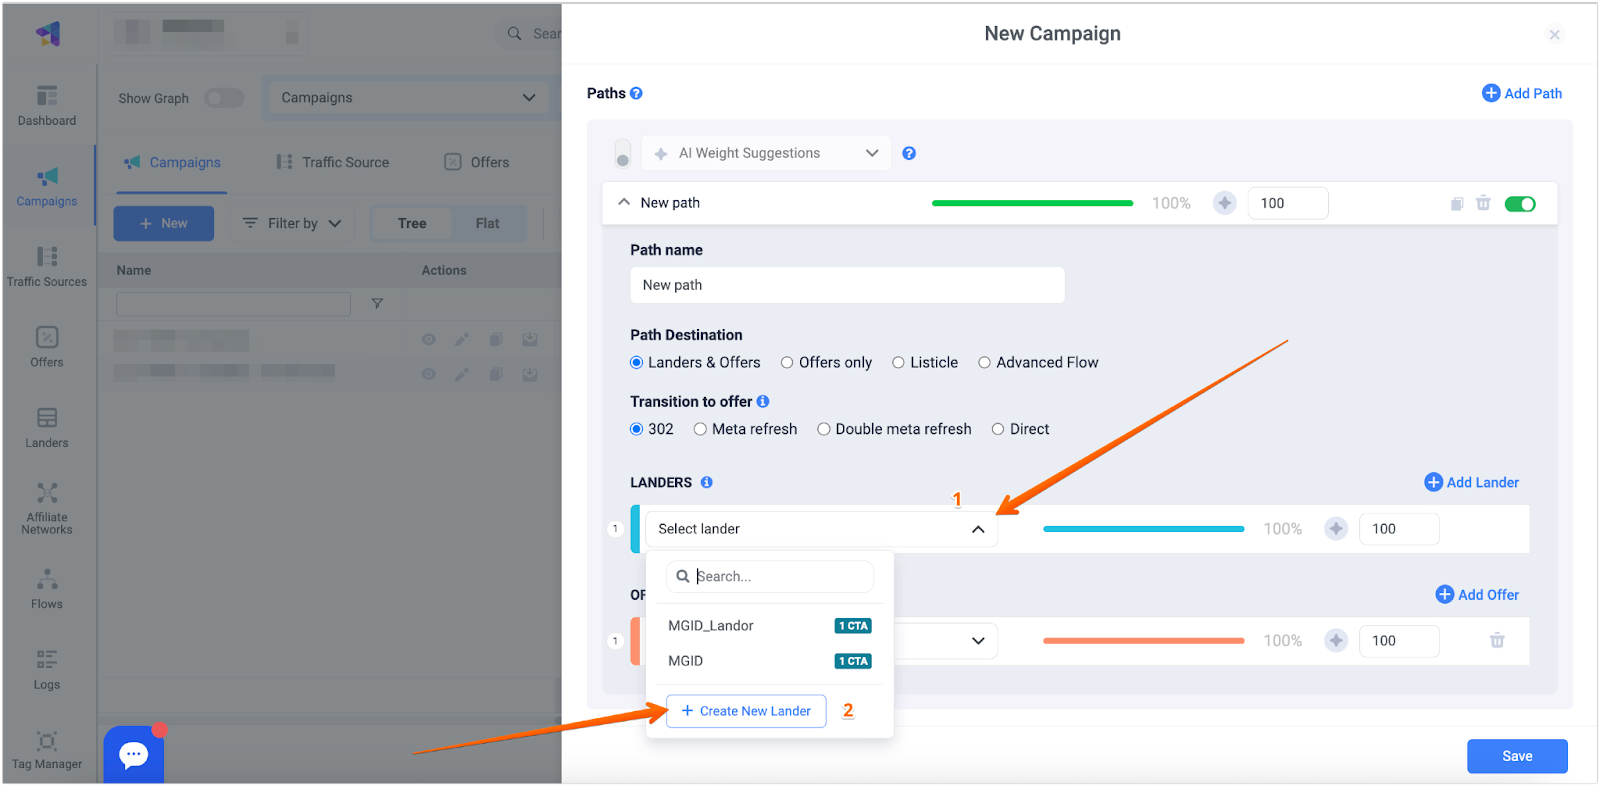Collapse the Select lander dropdown
This screenshot has width=1600, height=786.
tap(978, 529)
